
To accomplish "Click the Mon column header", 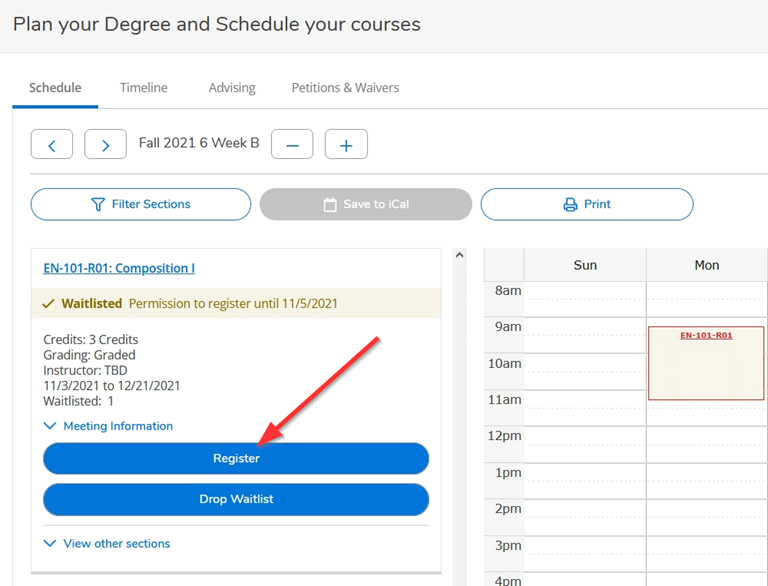I will pyautogui.click(x=707, y=265).
